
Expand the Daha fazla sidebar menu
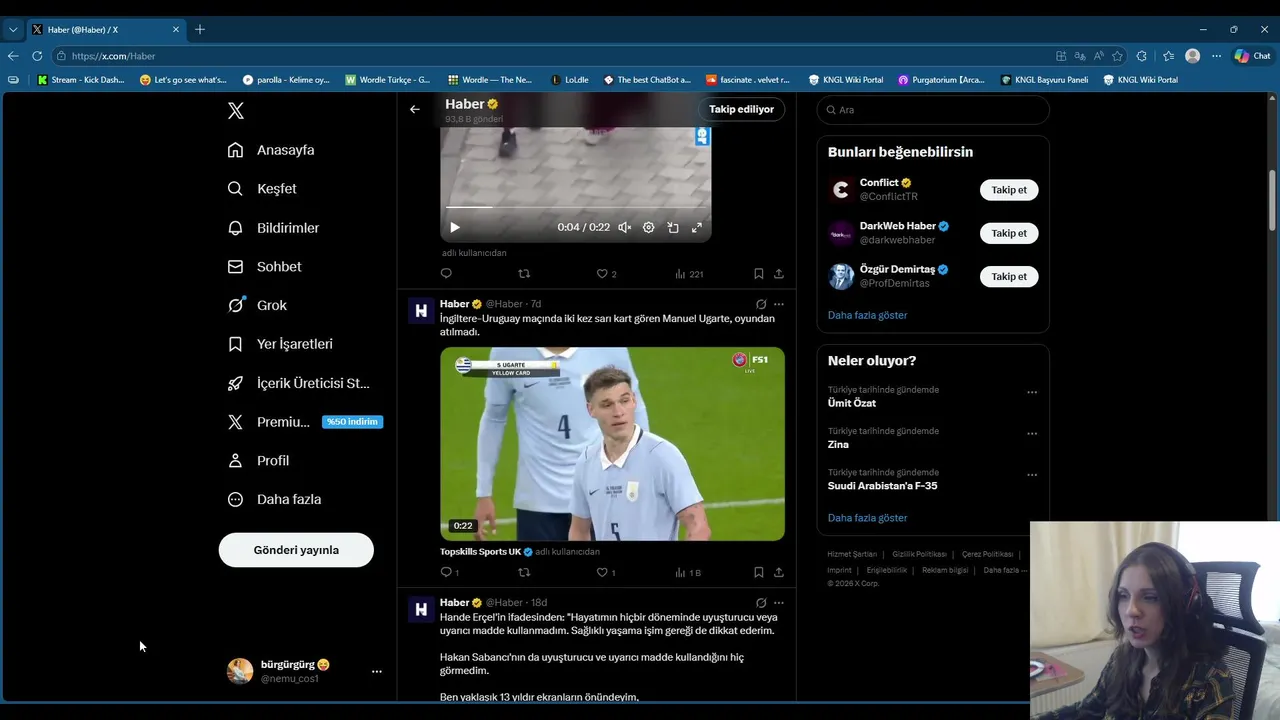coord(275,499)
